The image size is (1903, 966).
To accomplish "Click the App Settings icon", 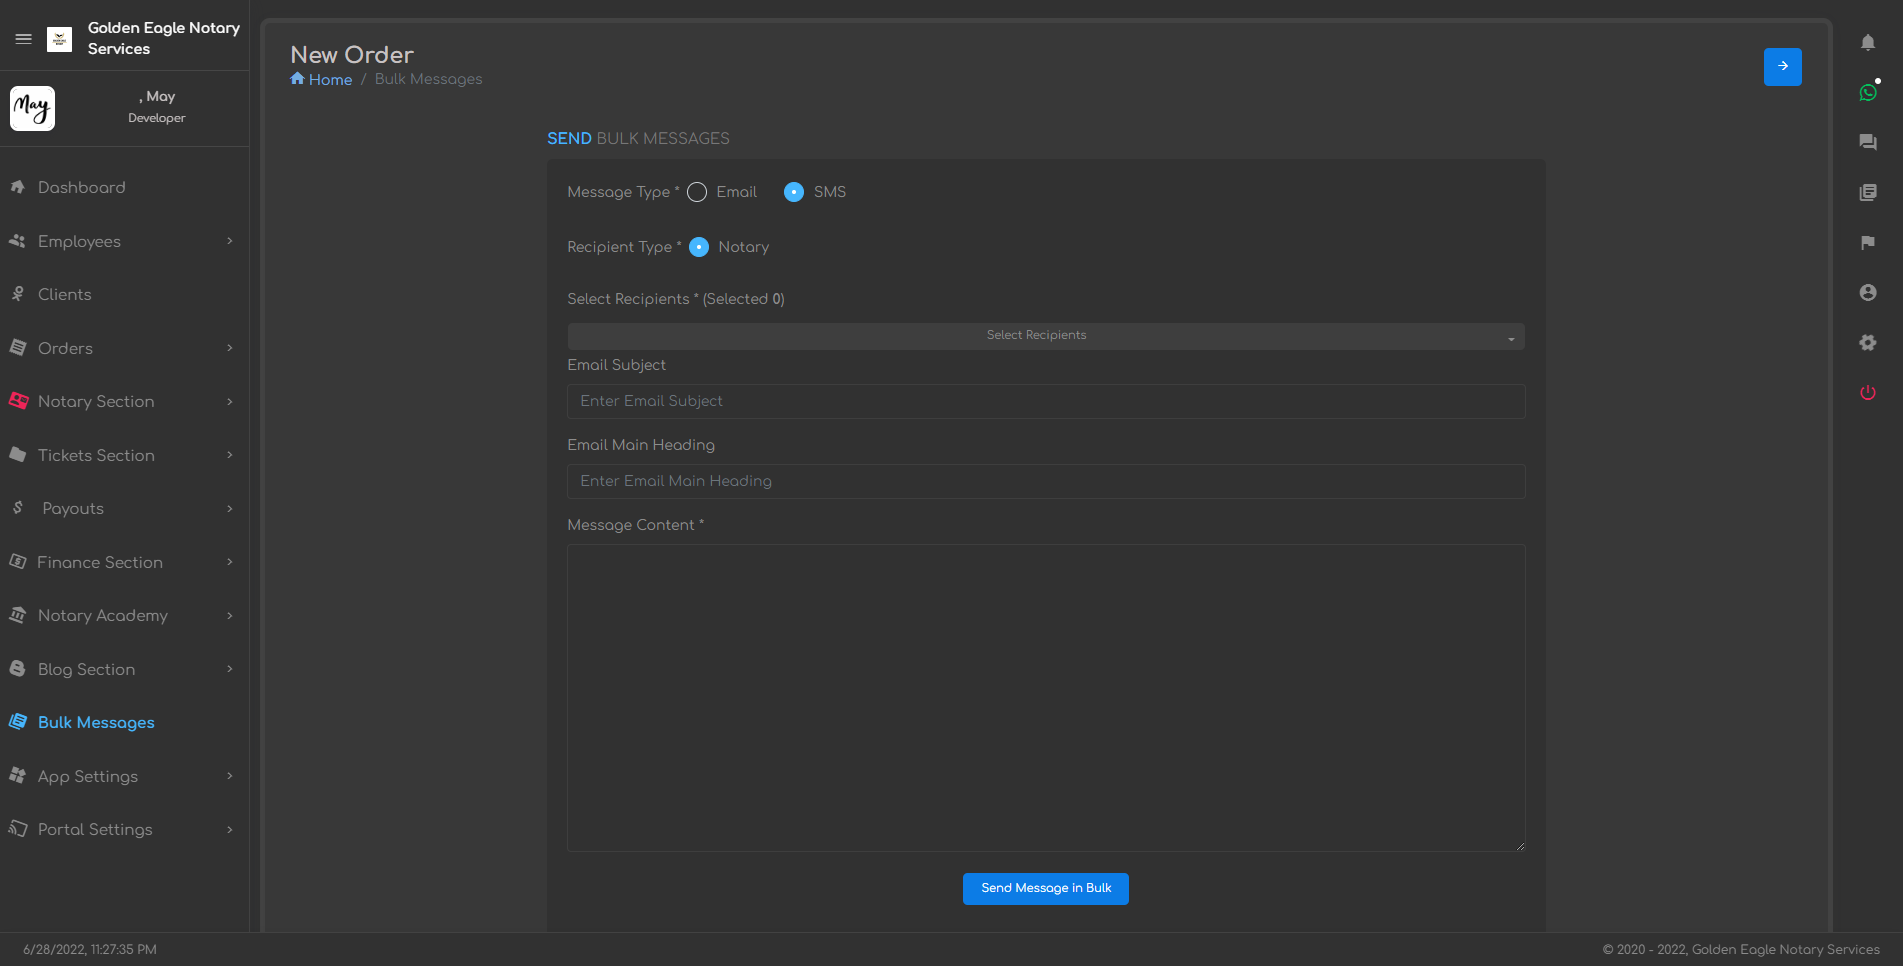I will [x=17, y=776].
